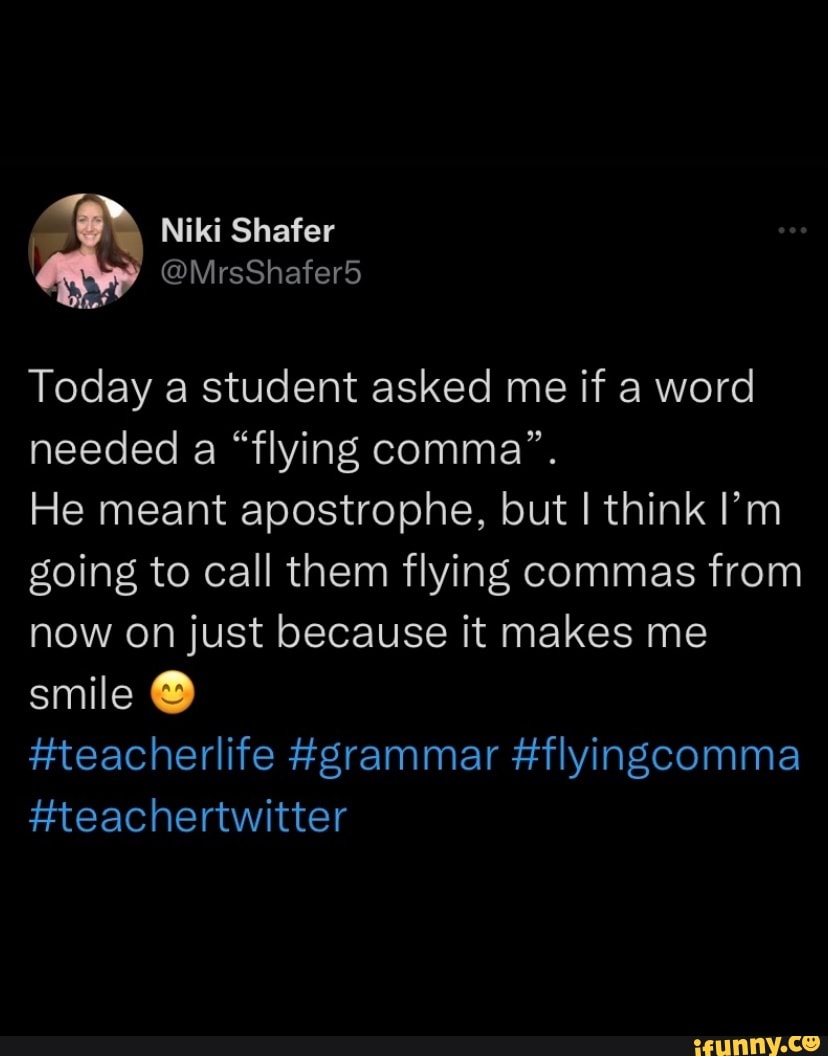Open the #teacherlife hashtag
This screenshot has width=828, height=1056.
pos(151,755)
